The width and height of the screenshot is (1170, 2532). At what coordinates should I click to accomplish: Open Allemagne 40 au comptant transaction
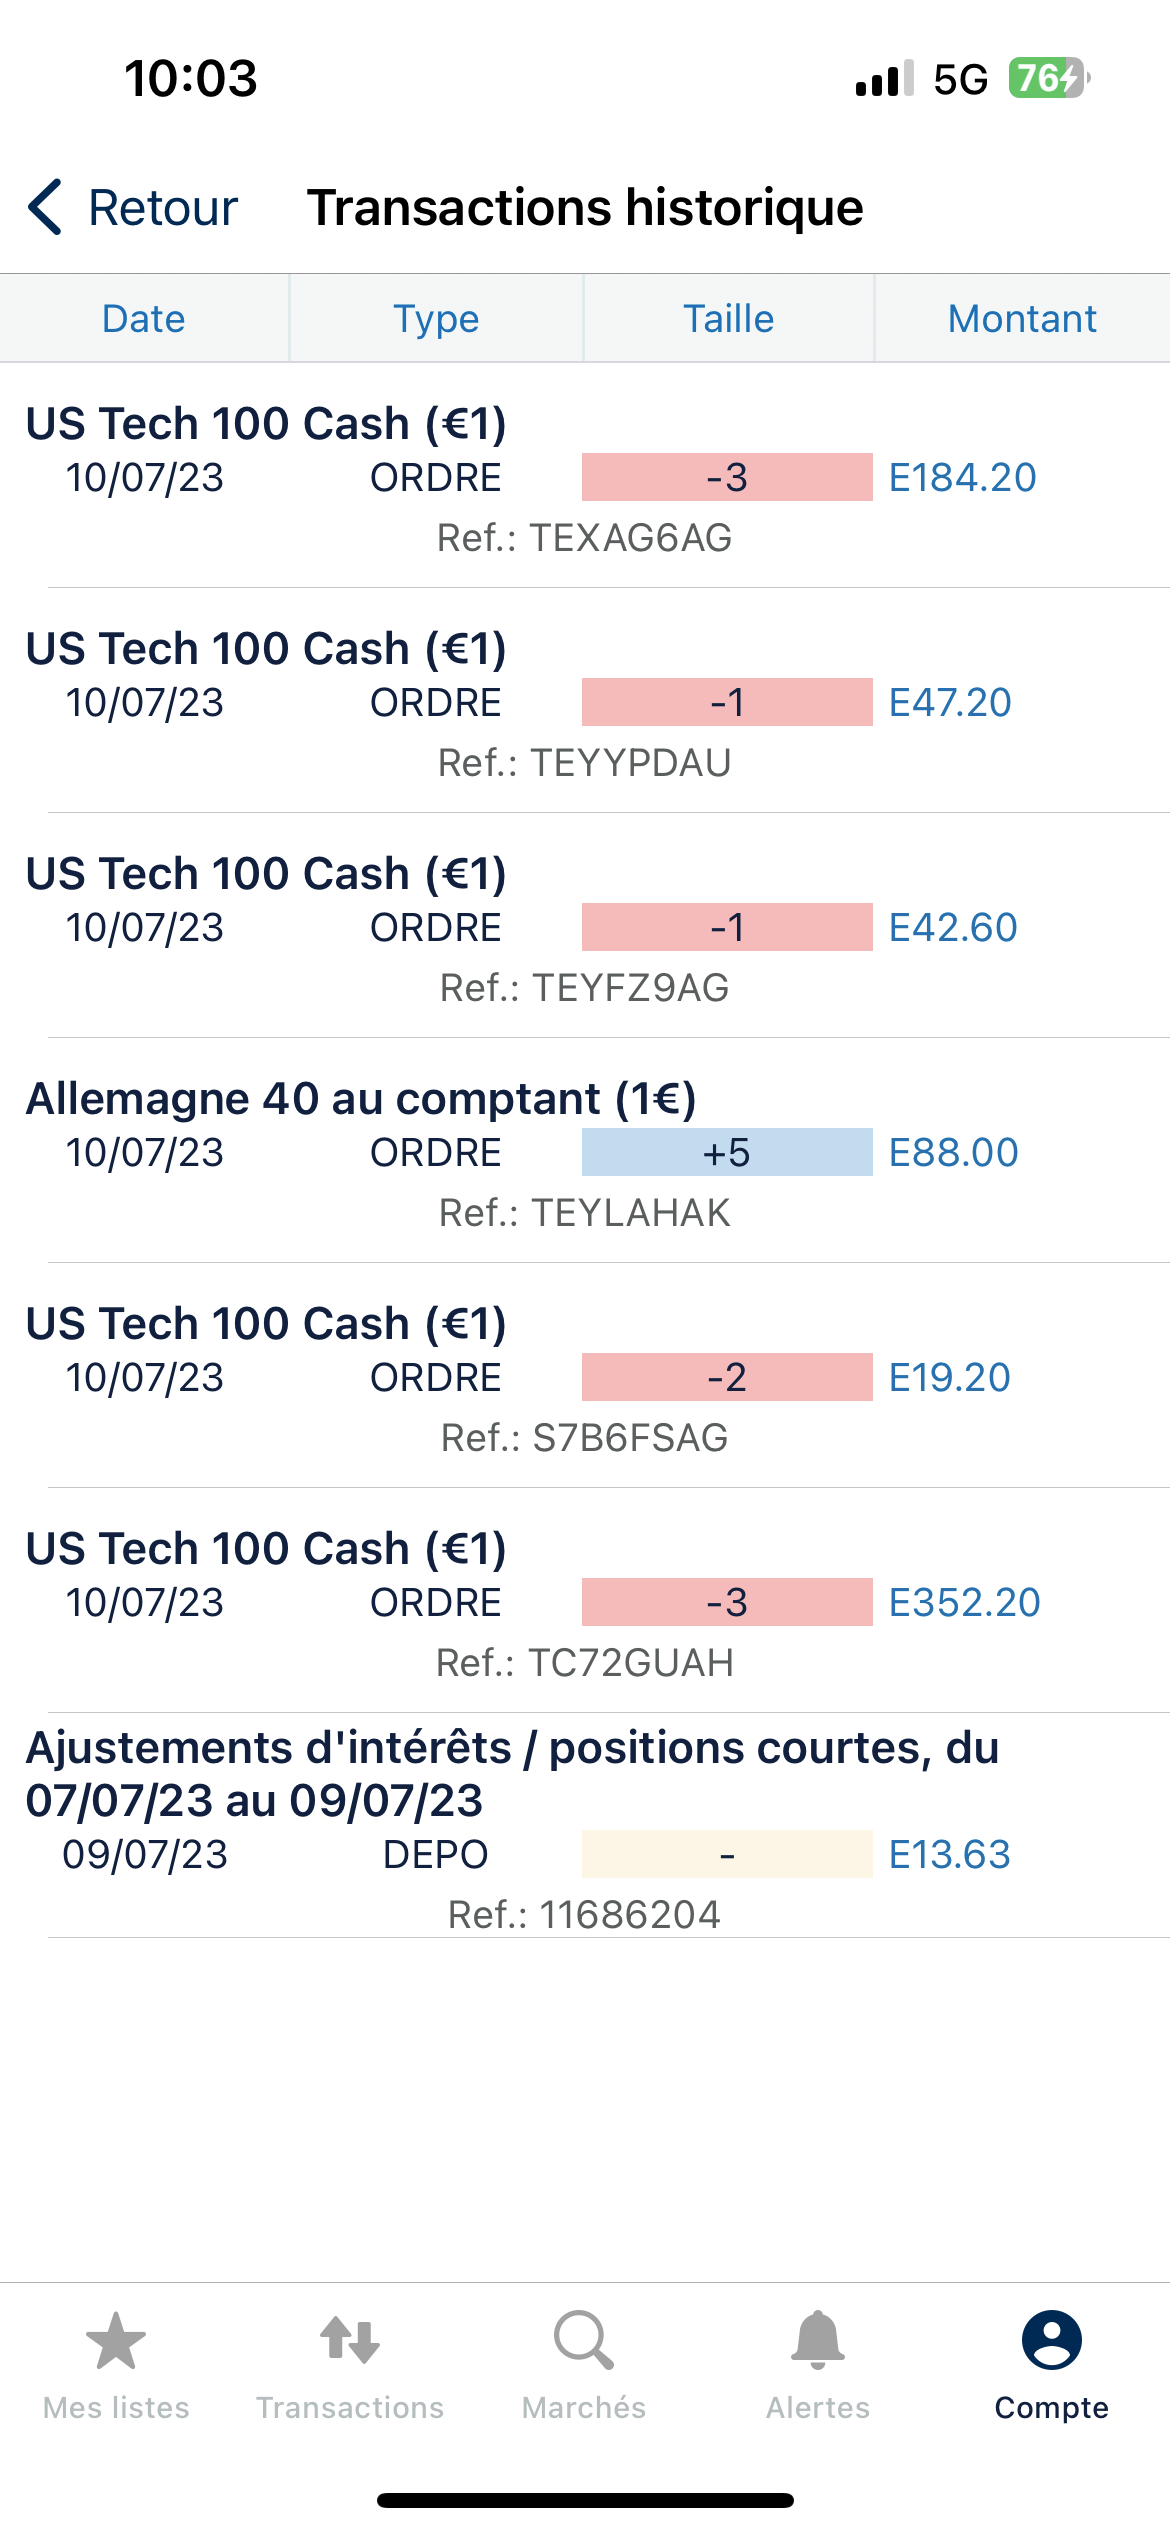pos(361,1099)
